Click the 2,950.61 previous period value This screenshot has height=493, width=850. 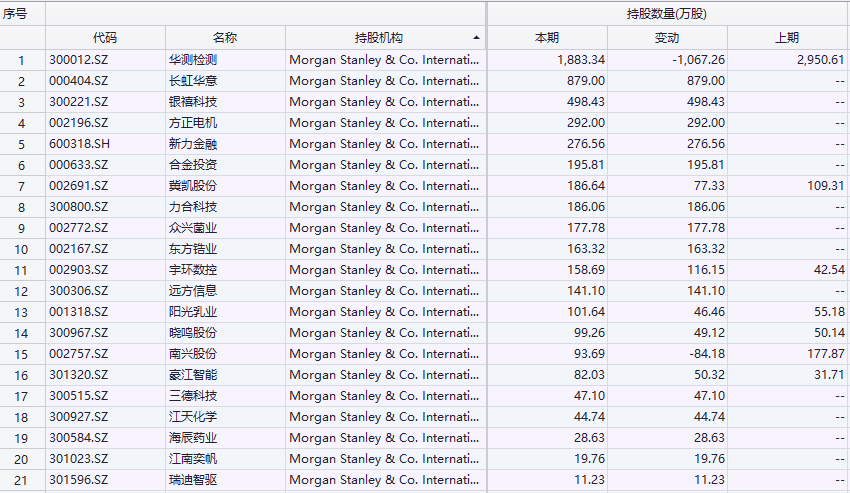pos(821,60)
